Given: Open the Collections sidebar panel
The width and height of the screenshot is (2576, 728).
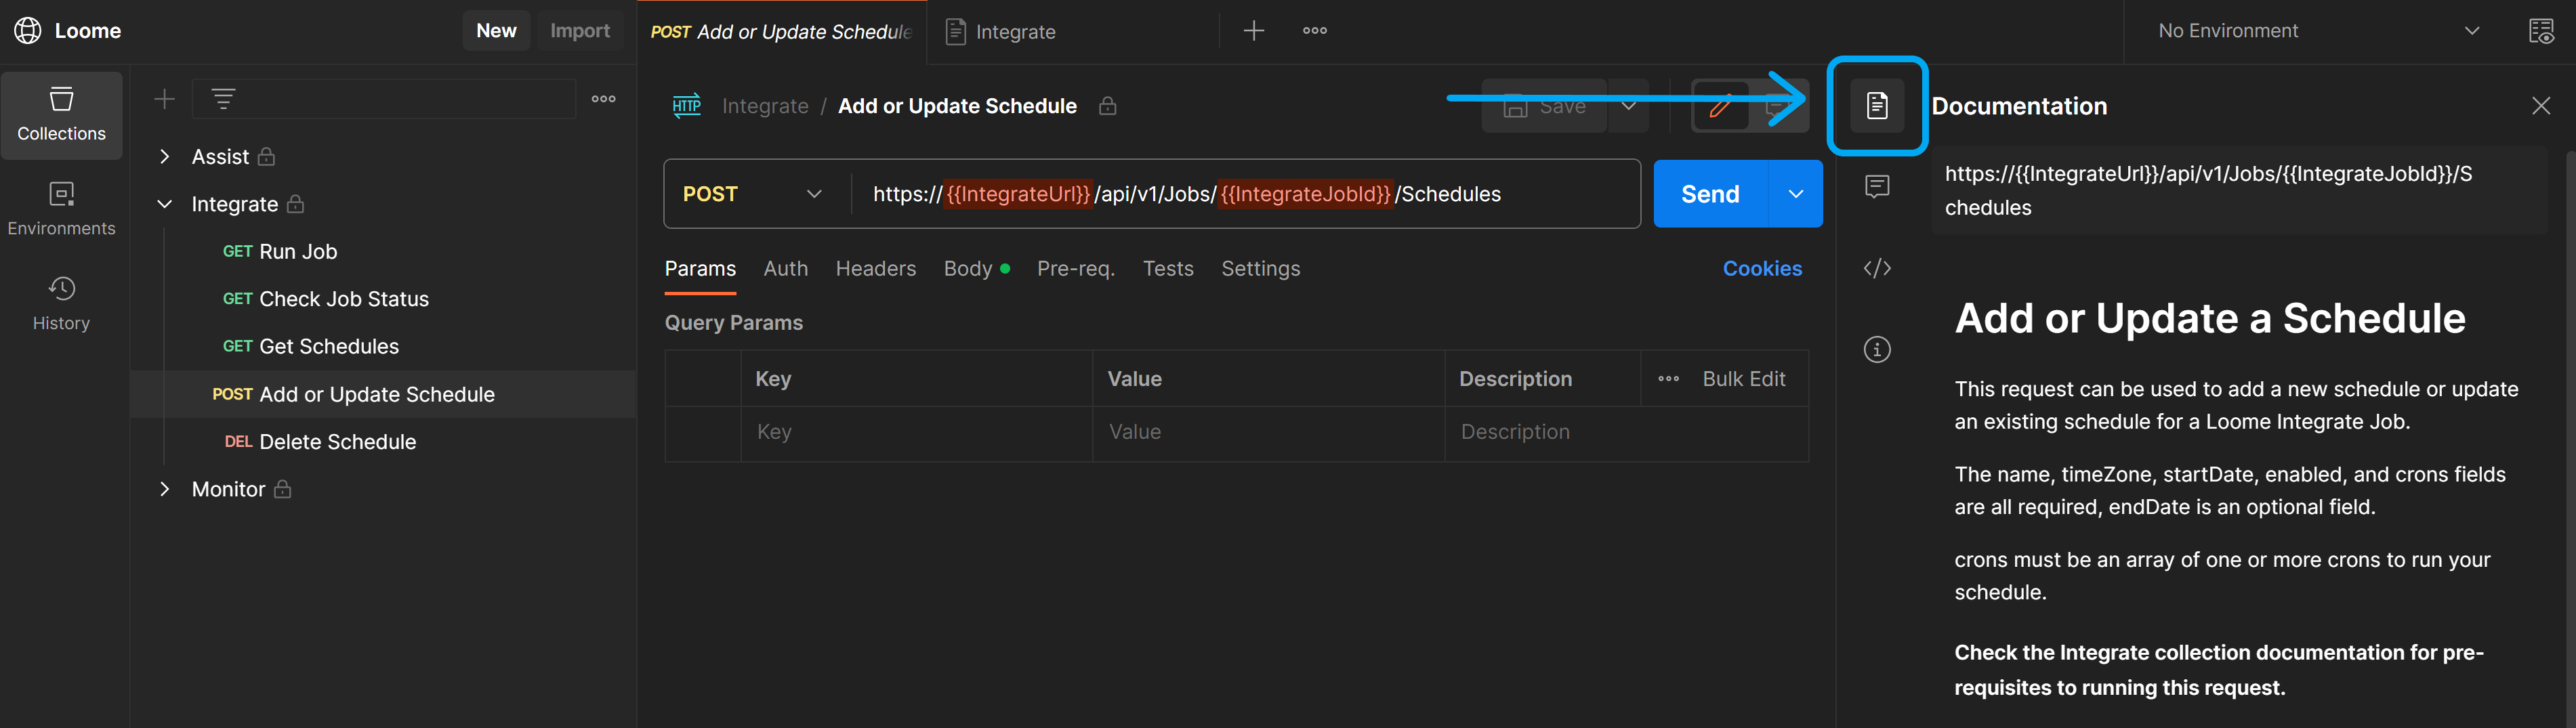Looking at the screenshot, I should (x=61, y=115).
